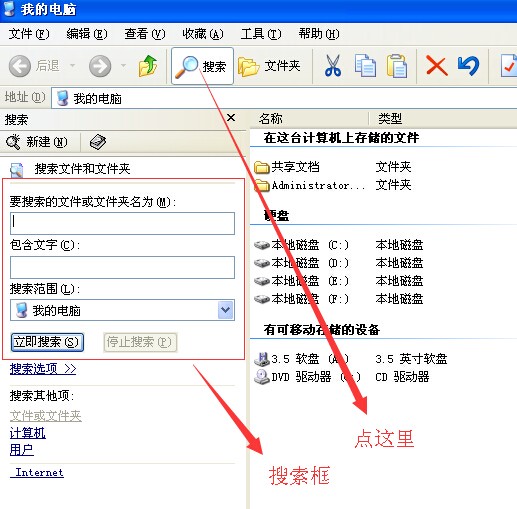Click the Cut scissors icon in toolbar
Viewport: 517px width, 509px height.
(333, 66)
